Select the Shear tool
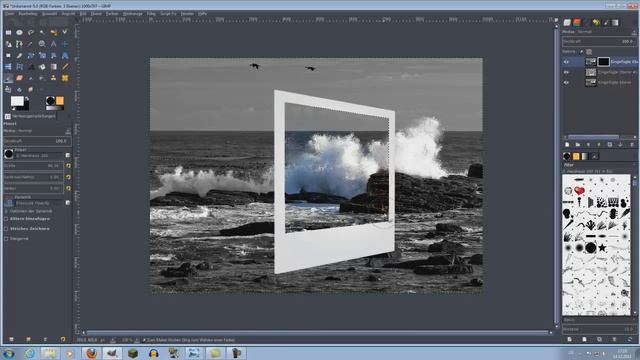The width and height of the screenshot is (640, 360). point(53,55)
